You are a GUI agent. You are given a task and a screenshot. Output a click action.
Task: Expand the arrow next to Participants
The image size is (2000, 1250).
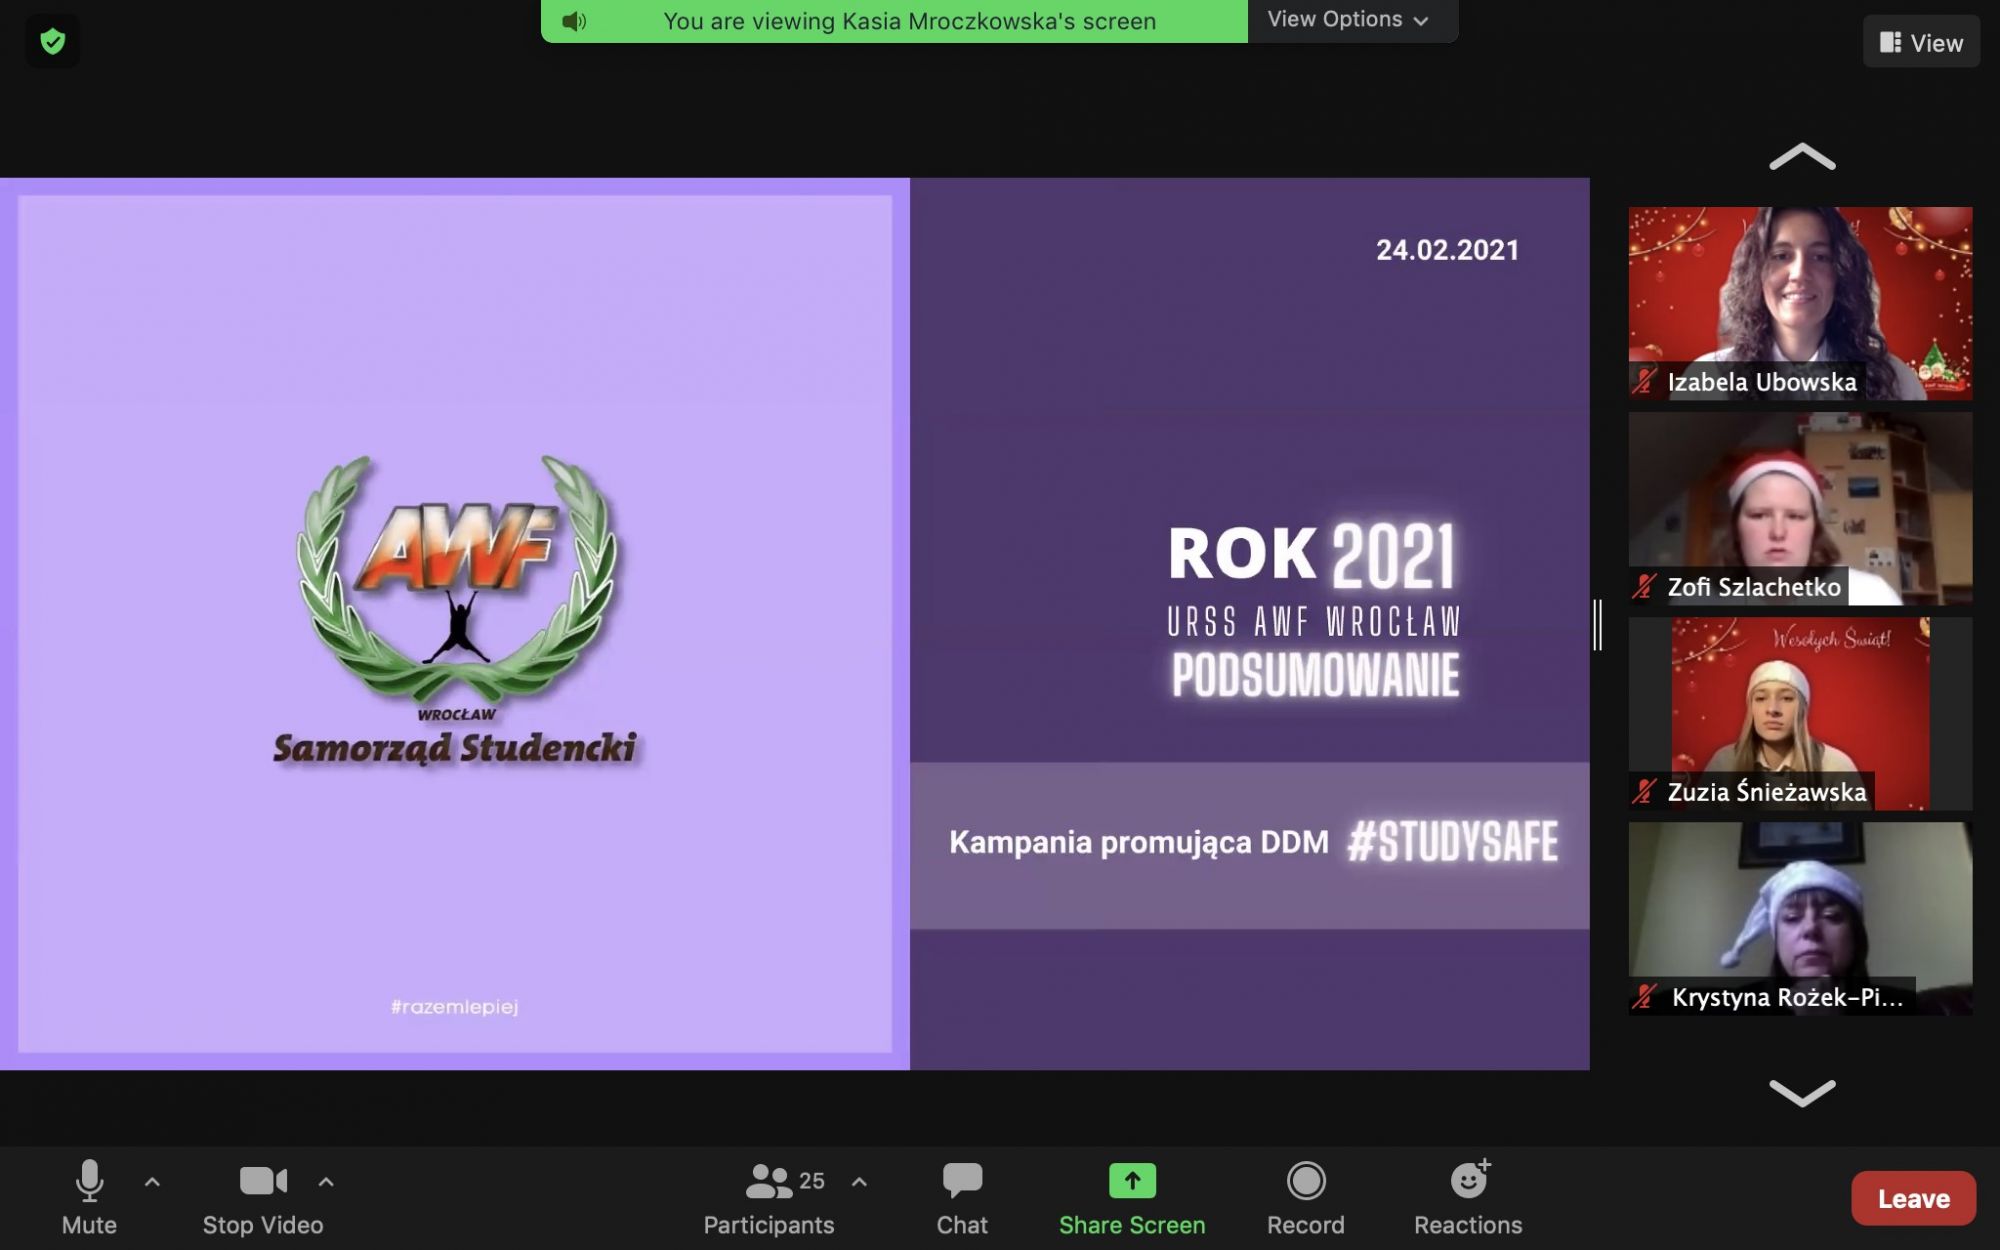[x=859, y=1182]
